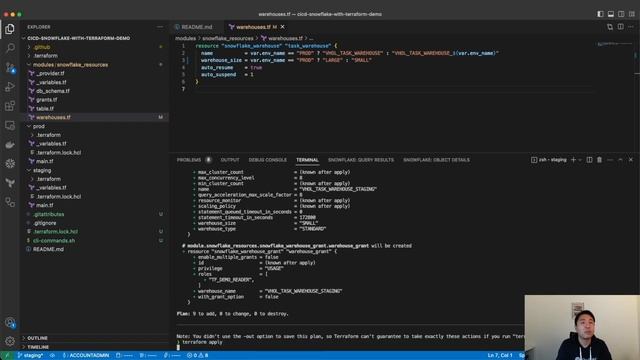
Task: Click the eye icon in status bar
Action: click(52, 356)
